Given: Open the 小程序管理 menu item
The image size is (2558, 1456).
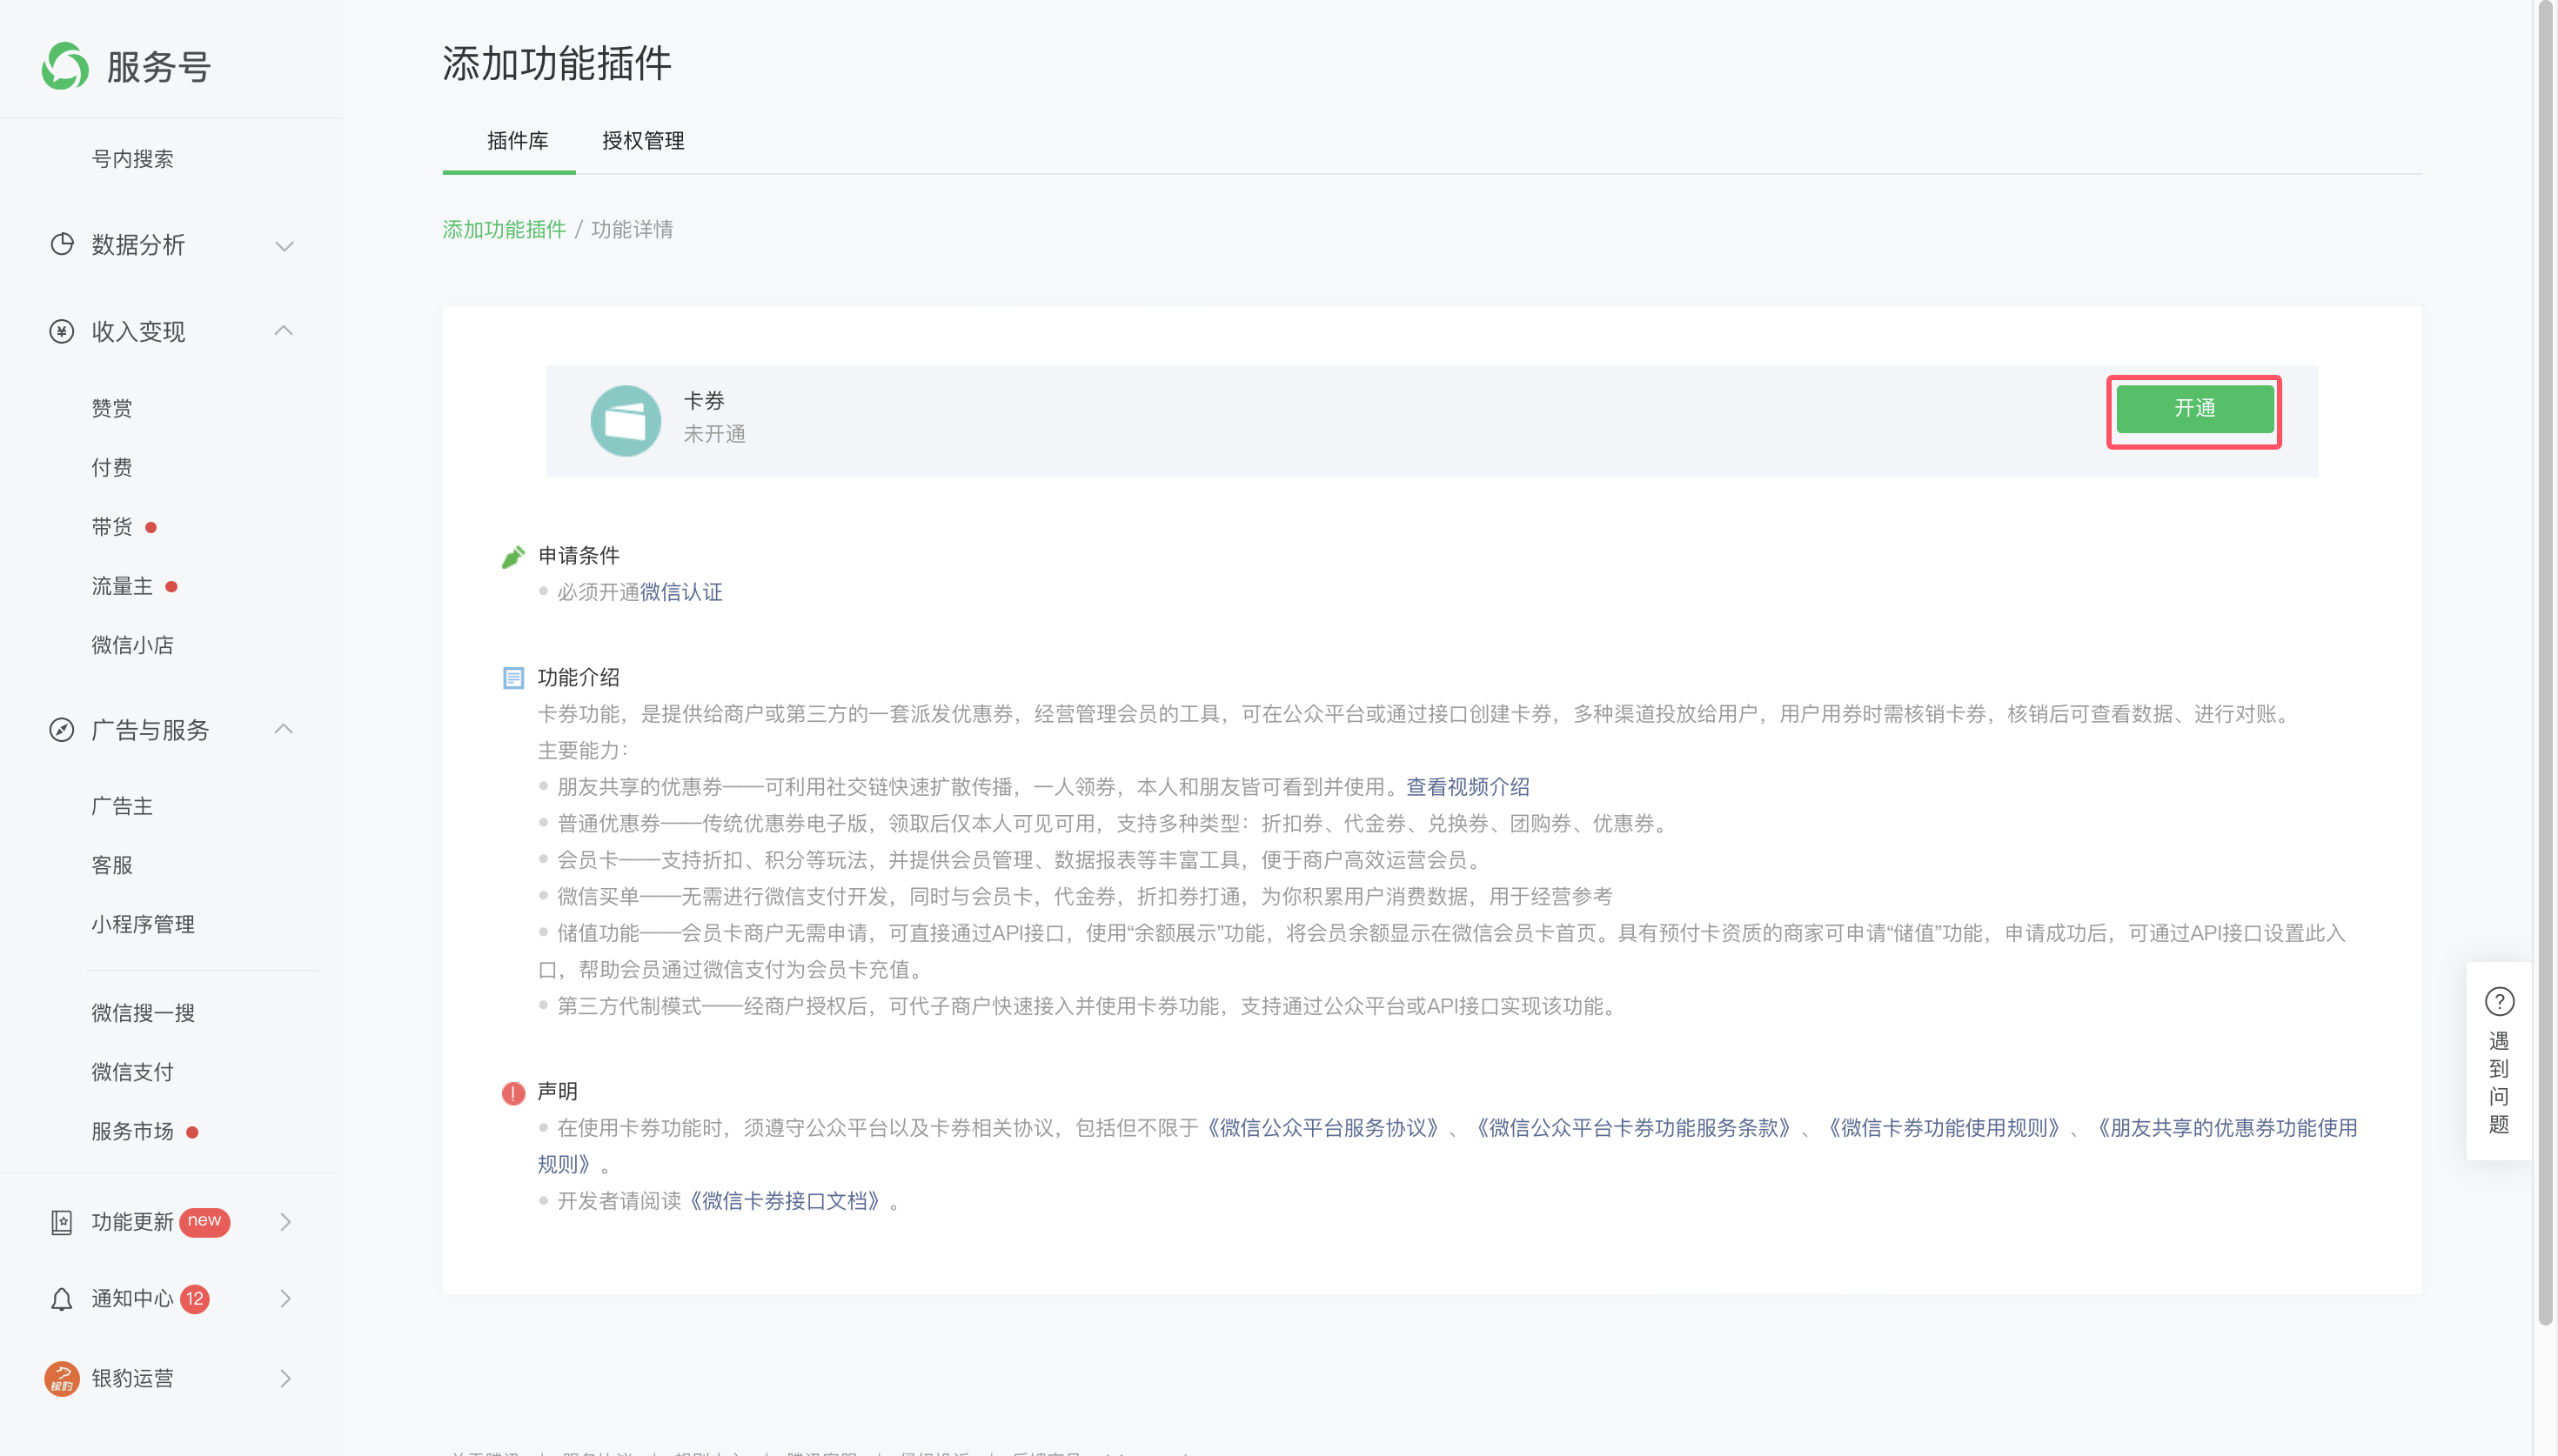Looking at the screenshot, I should tap(143, 925).
